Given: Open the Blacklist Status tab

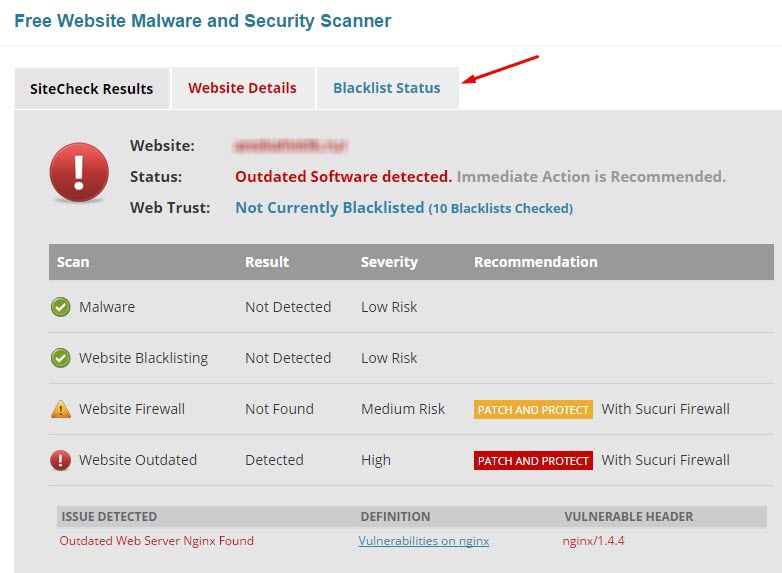Looking at the screenshot, I should point(387,88).
